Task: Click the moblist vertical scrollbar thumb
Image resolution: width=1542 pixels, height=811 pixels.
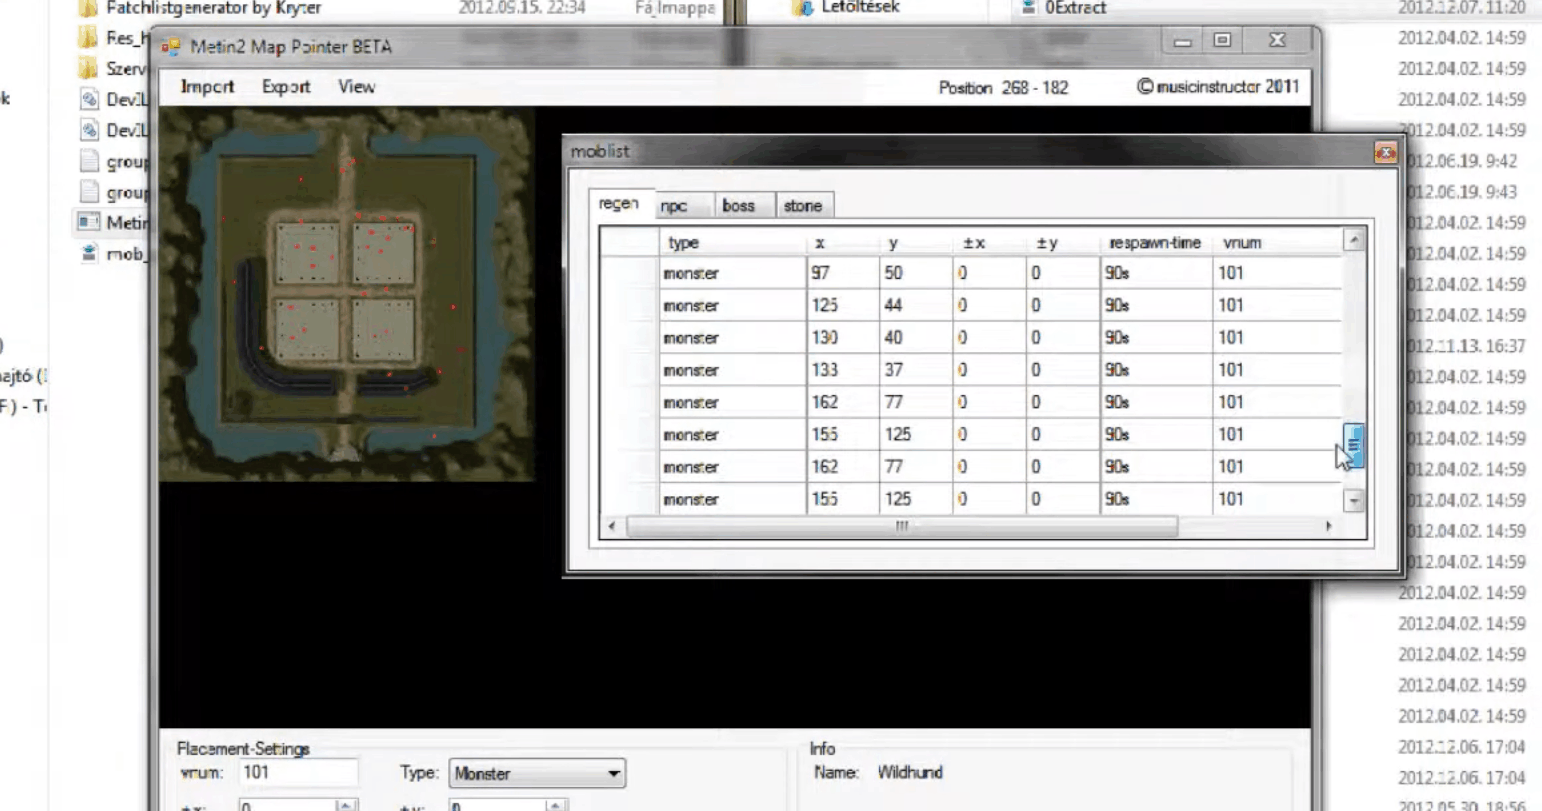Action: pos(1353,443)
